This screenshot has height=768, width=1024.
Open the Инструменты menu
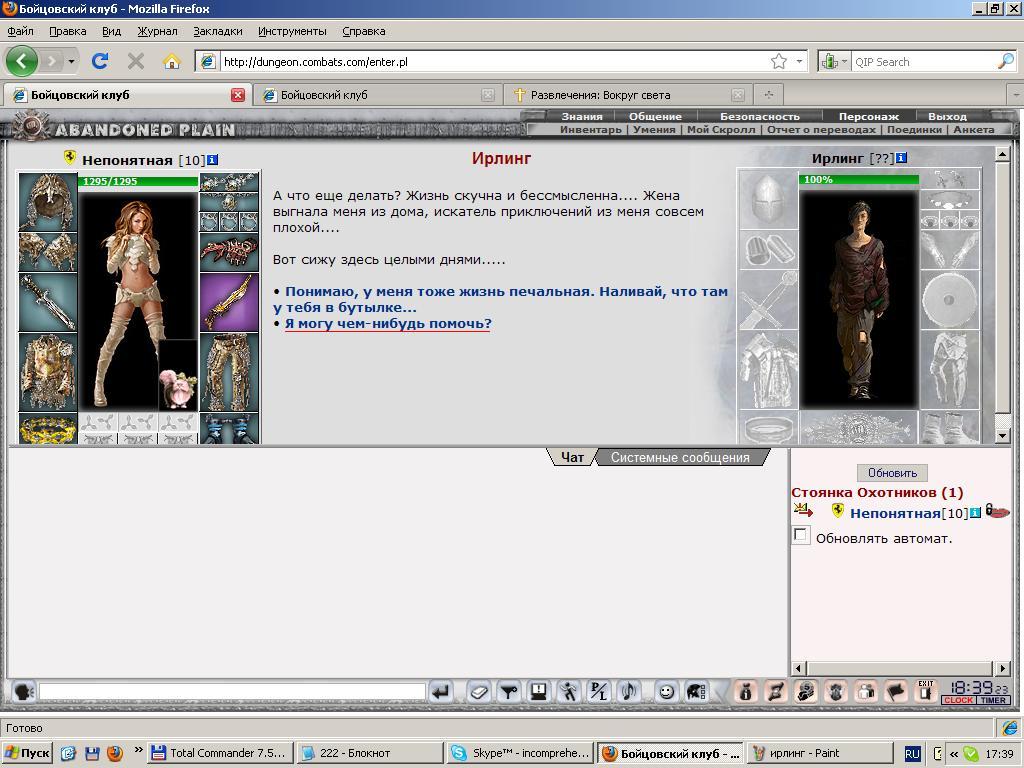pos(292,31)
